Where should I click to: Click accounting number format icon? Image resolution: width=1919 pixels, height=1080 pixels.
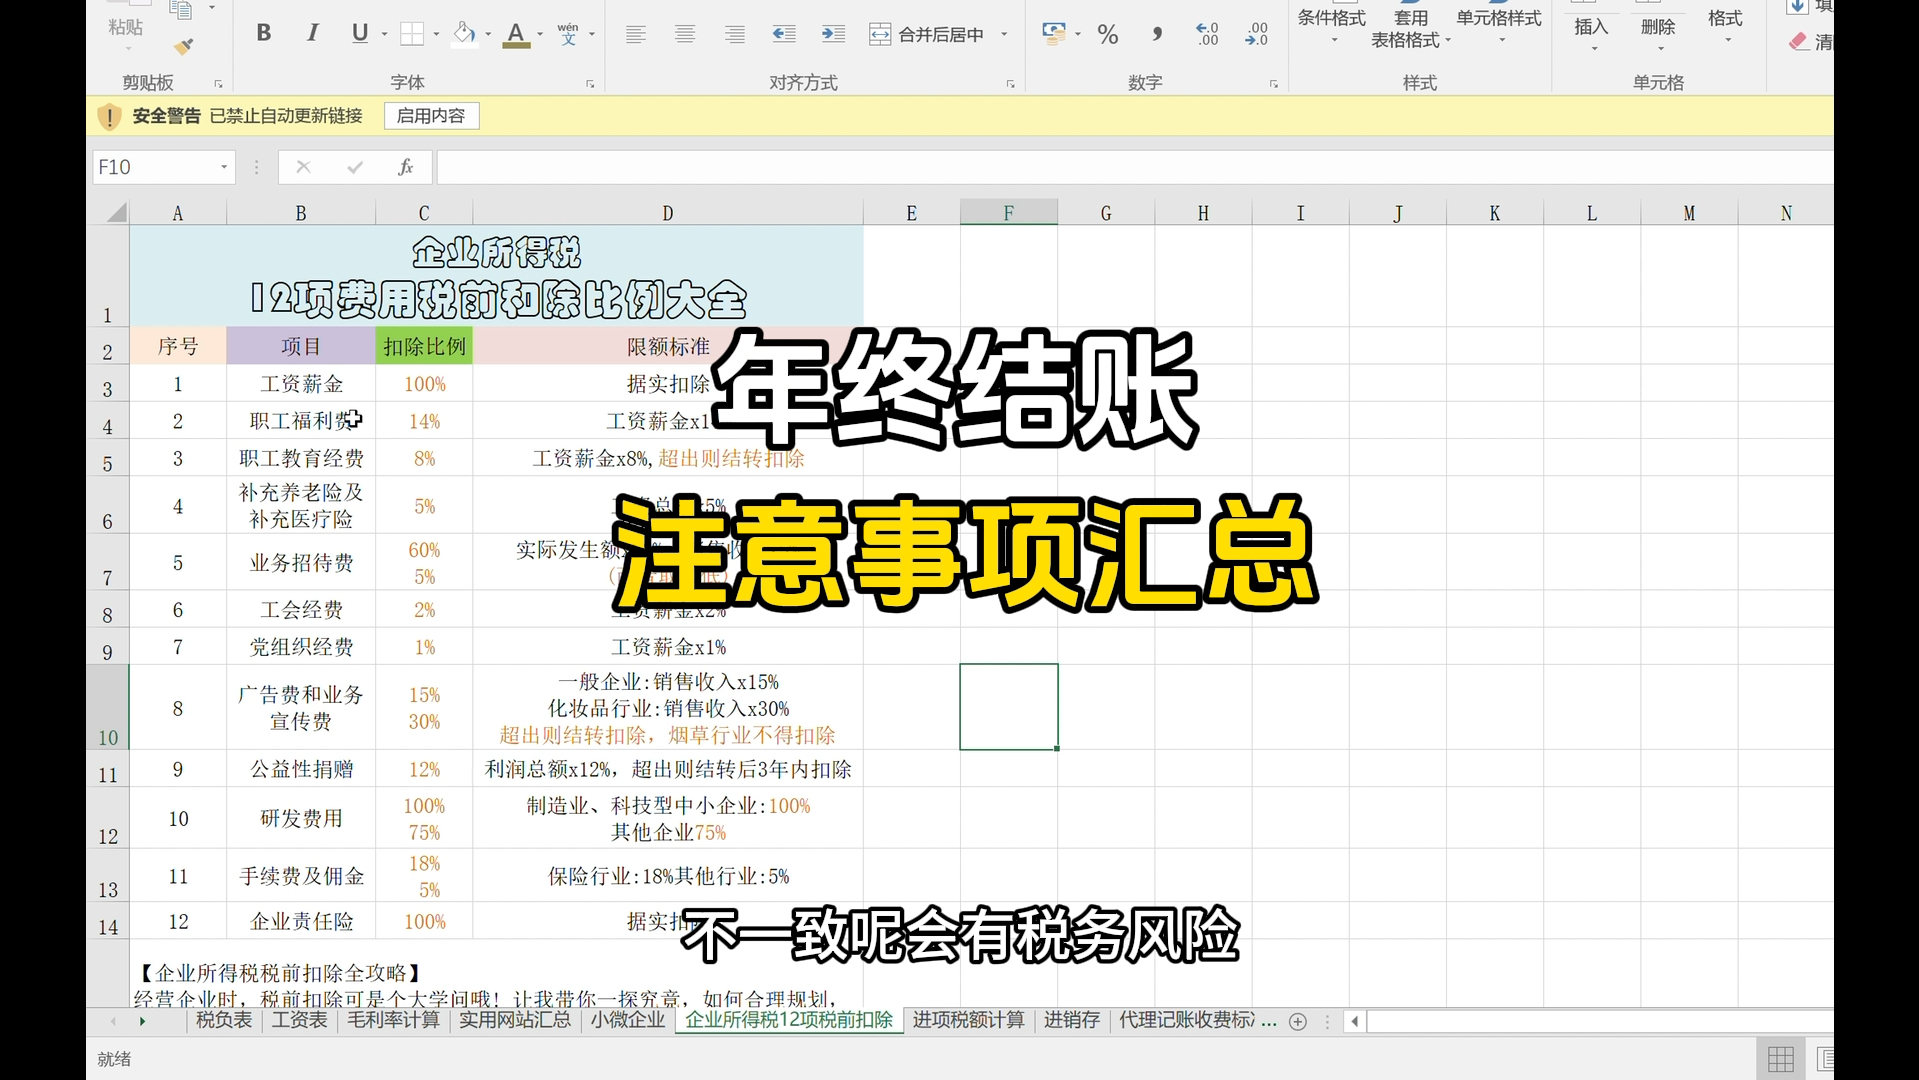(1054, 34)
